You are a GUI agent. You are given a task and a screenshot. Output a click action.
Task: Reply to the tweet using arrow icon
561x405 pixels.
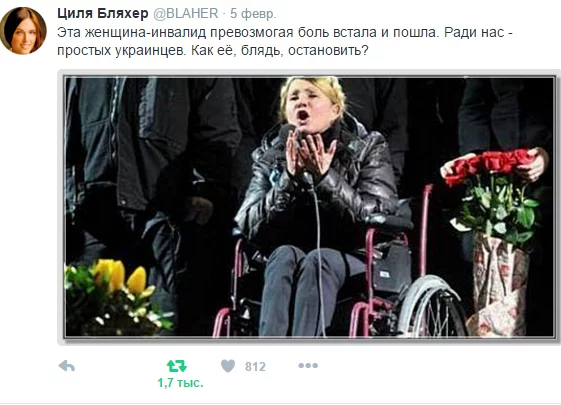point(67,366)
